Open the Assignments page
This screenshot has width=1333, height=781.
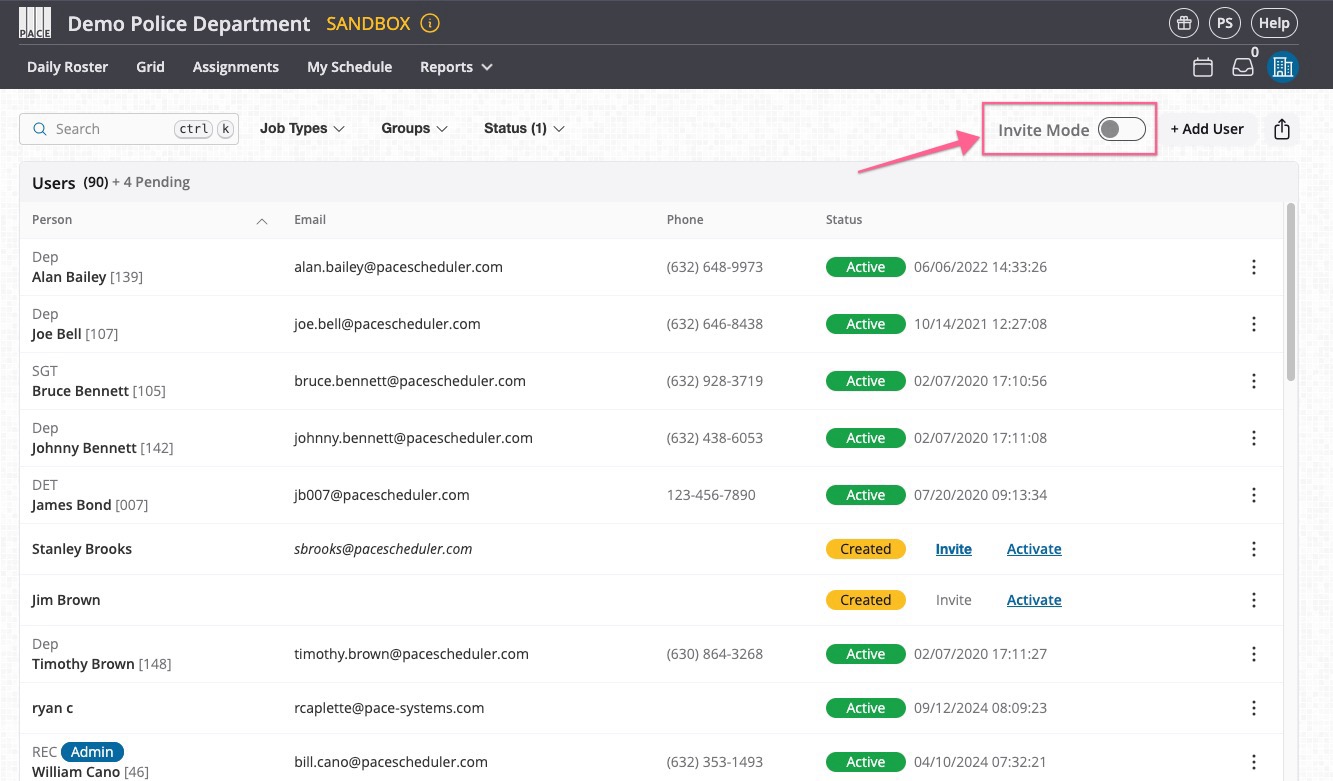click(x=235, y=67)
